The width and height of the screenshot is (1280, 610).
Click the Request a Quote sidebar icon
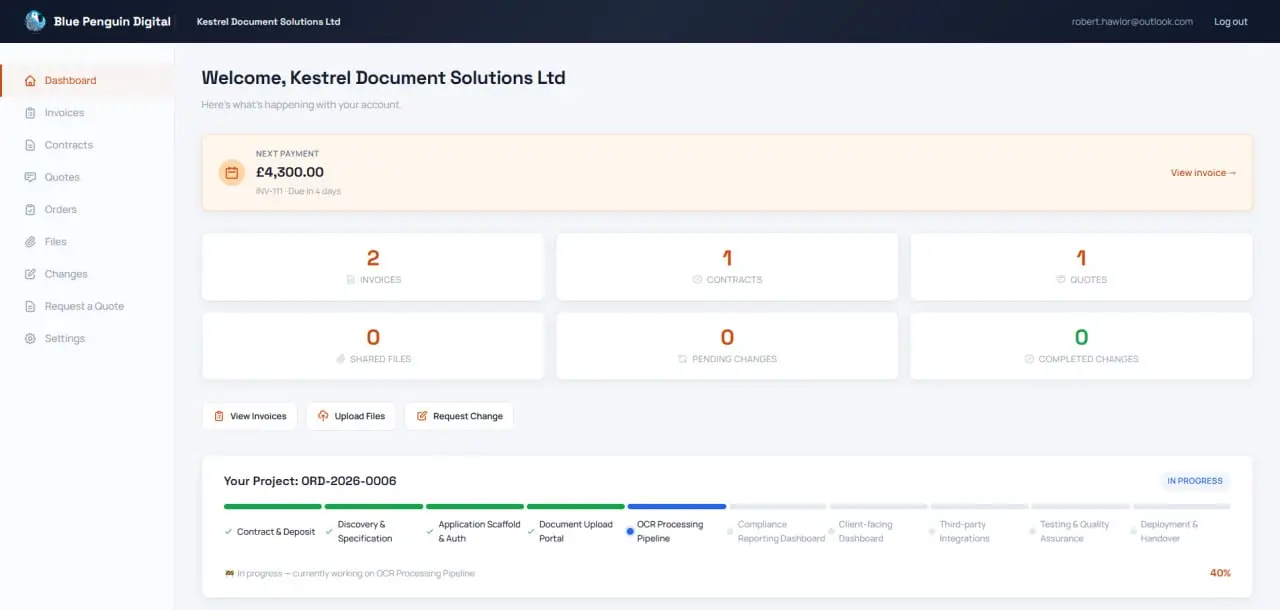click(x=30, y=306)
